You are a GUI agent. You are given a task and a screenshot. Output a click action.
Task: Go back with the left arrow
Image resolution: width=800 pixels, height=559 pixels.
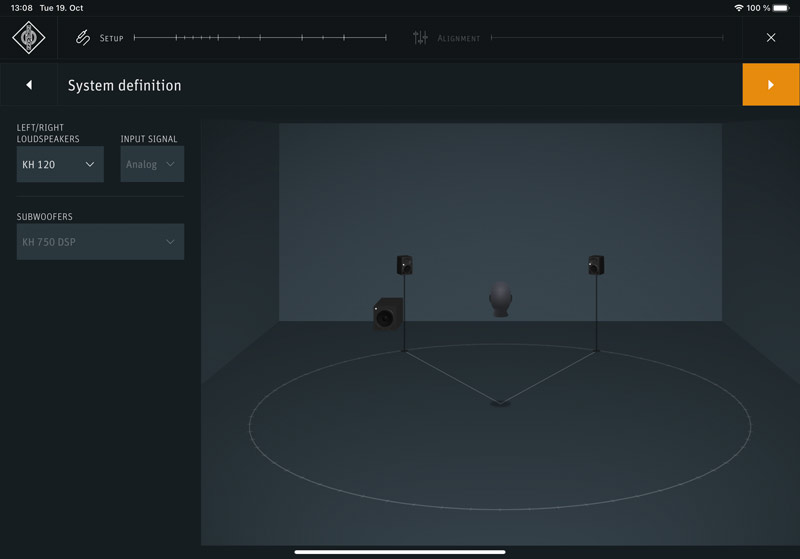click(x=29, y=85)
